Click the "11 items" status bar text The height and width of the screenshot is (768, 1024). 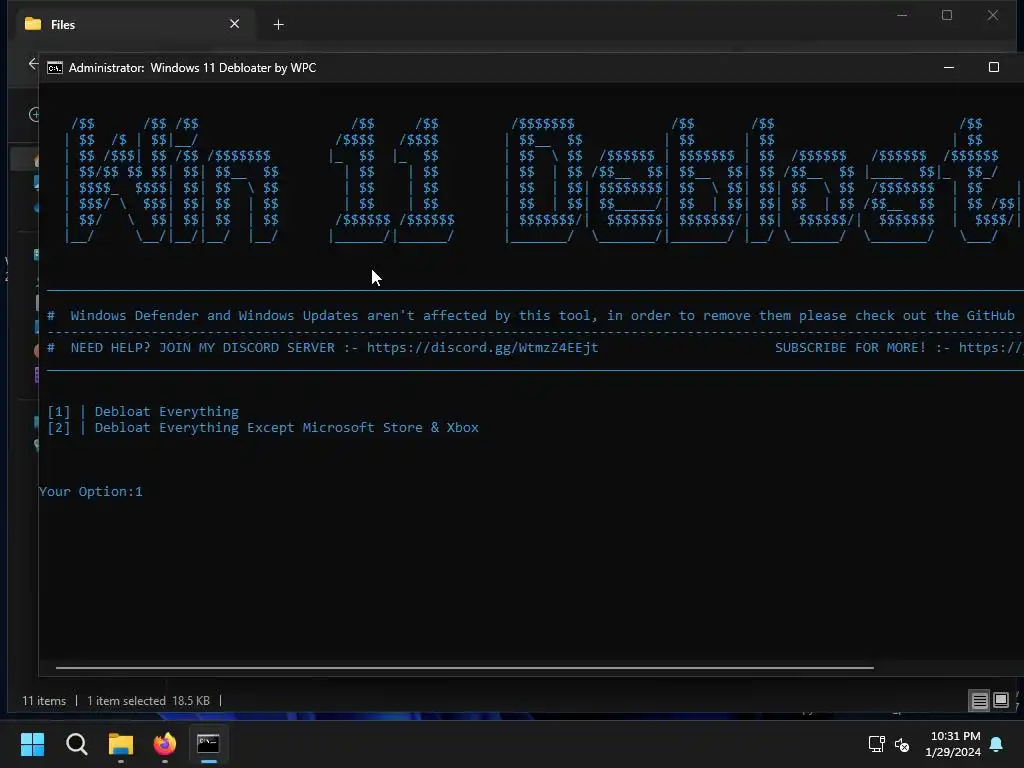click(x=44, y=701)
